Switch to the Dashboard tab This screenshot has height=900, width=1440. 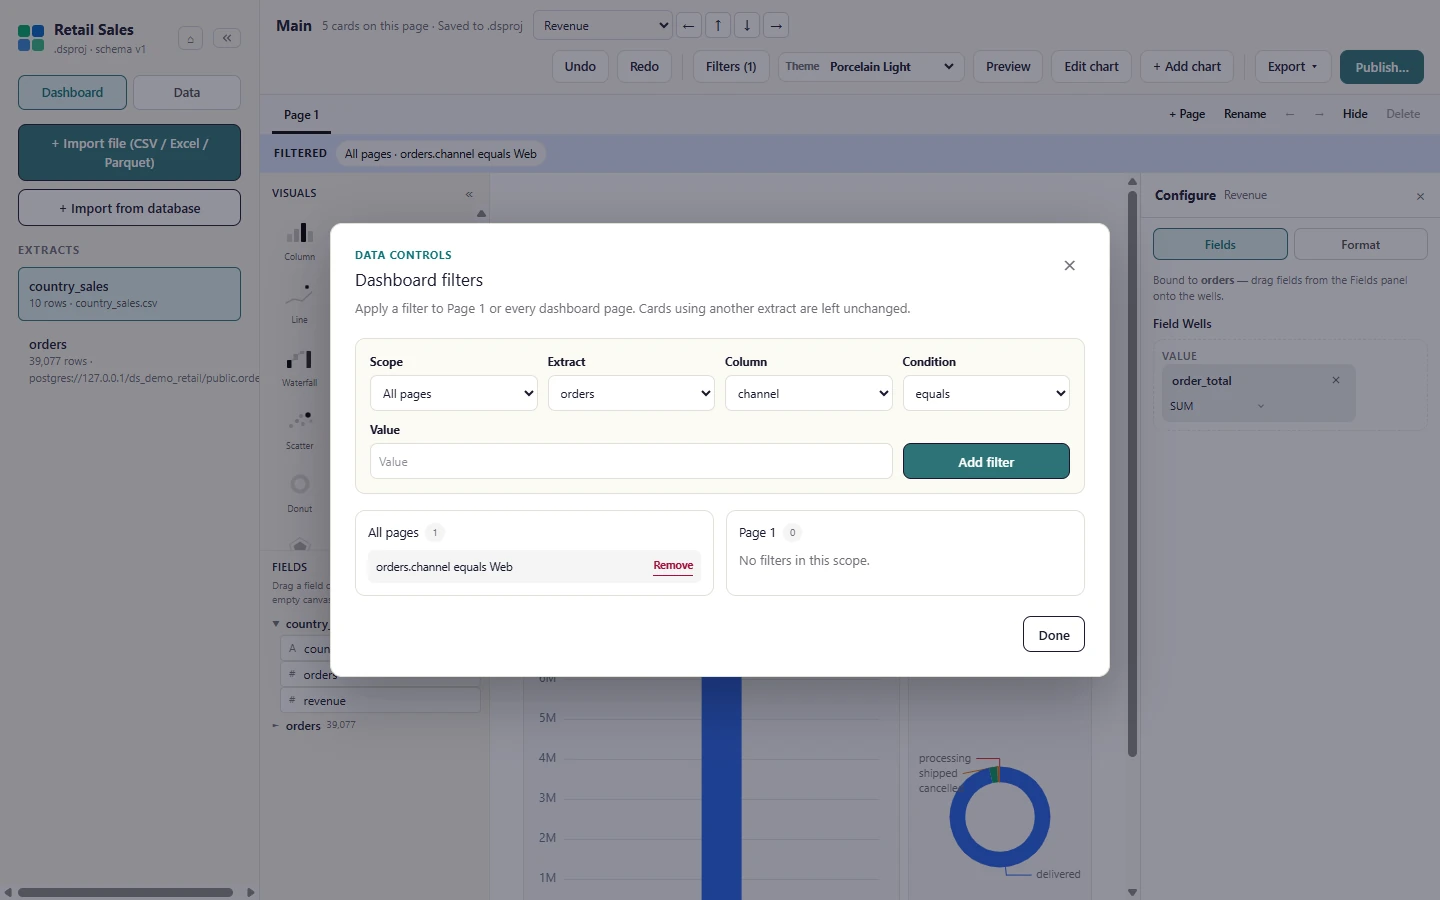pos(72,93)
